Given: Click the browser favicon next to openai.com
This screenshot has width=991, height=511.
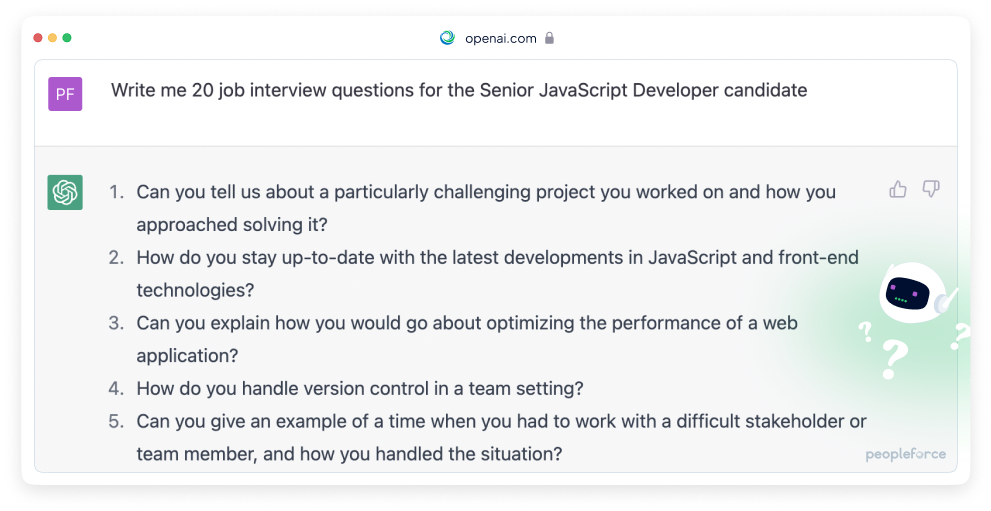Looking at the screenshot, I should pos(447,38).
